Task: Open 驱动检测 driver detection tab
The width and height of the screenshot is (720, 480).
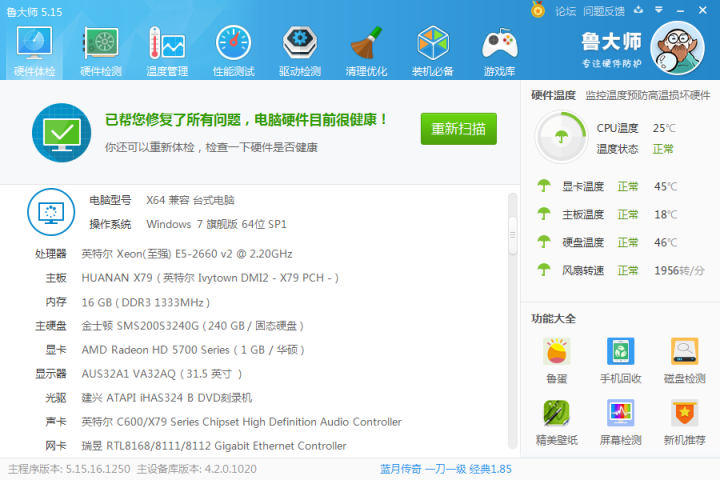Action: click(300, 51)
